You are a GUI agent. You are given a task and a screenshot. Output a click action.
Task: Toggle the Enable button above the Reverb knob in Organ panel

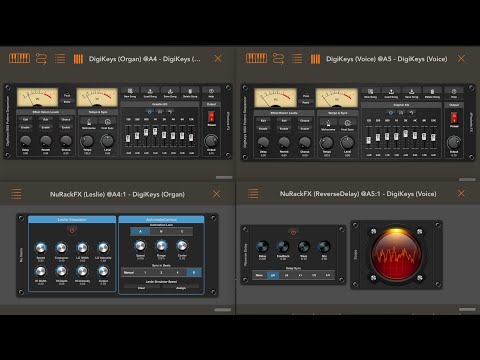point(46,127)
